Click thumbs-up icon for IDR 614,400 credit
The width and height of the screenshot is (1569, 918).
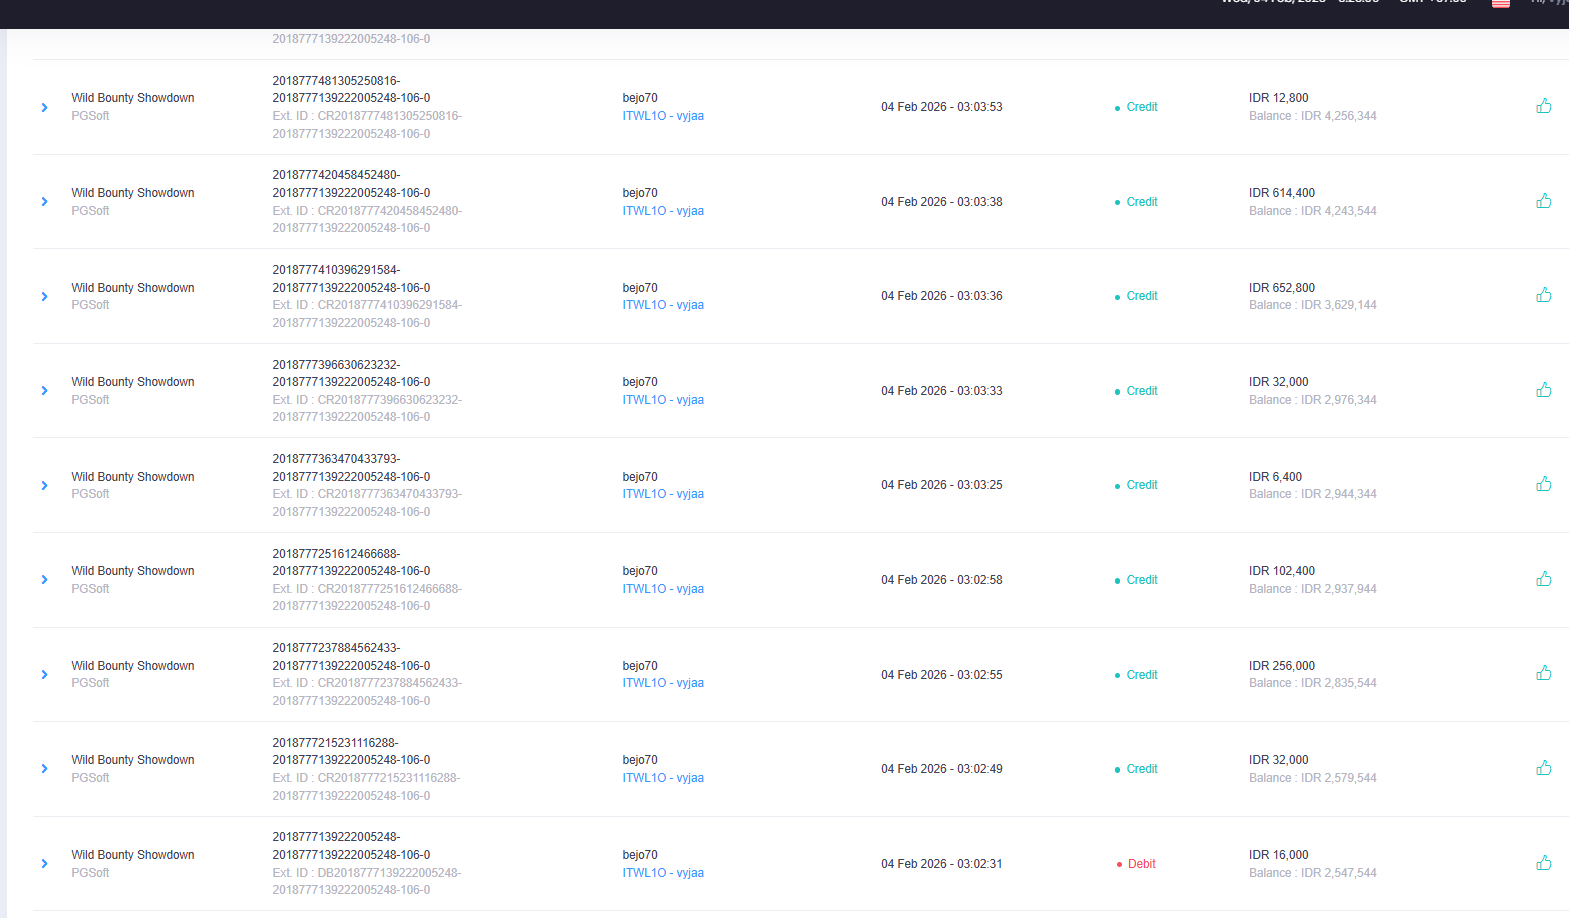[x=1544, y=201]
